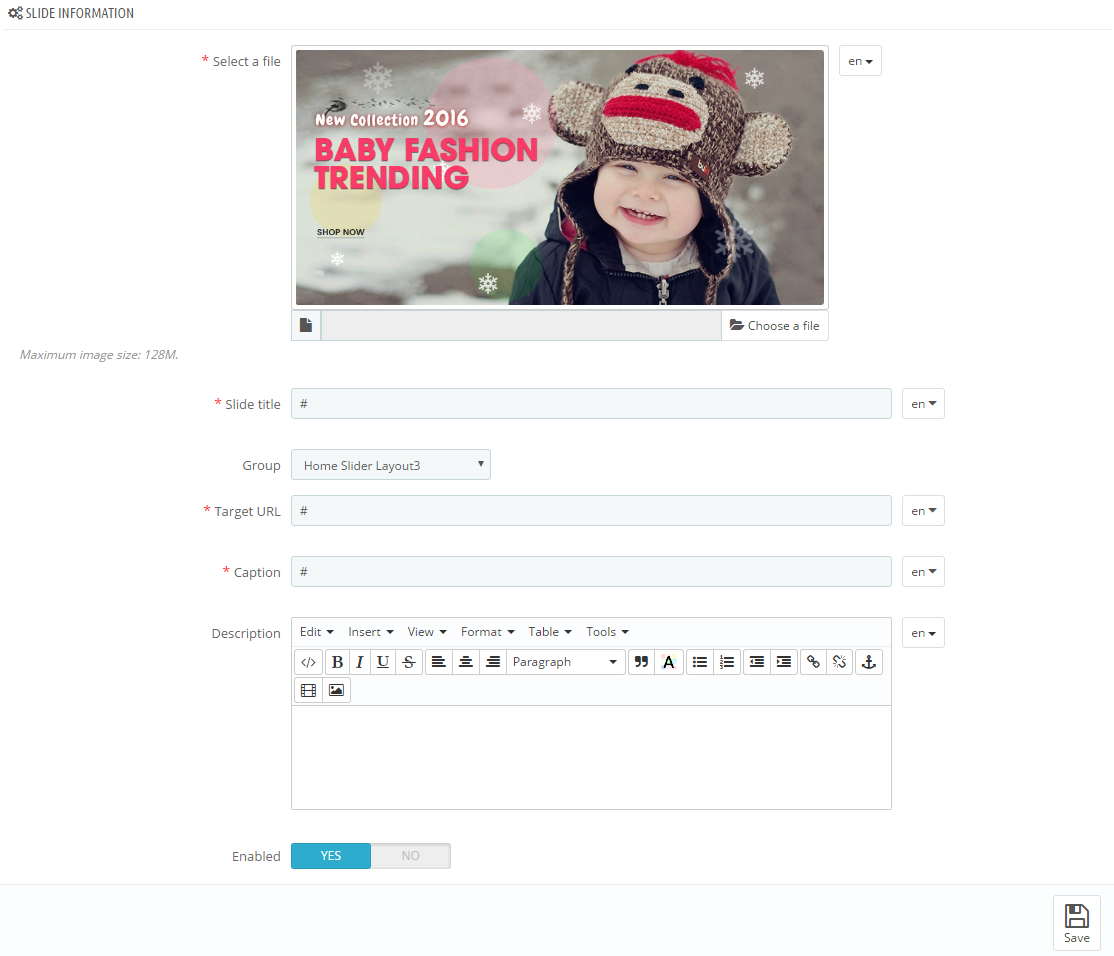Insert an anchor

pyautogui.click(x=869, y=662)
